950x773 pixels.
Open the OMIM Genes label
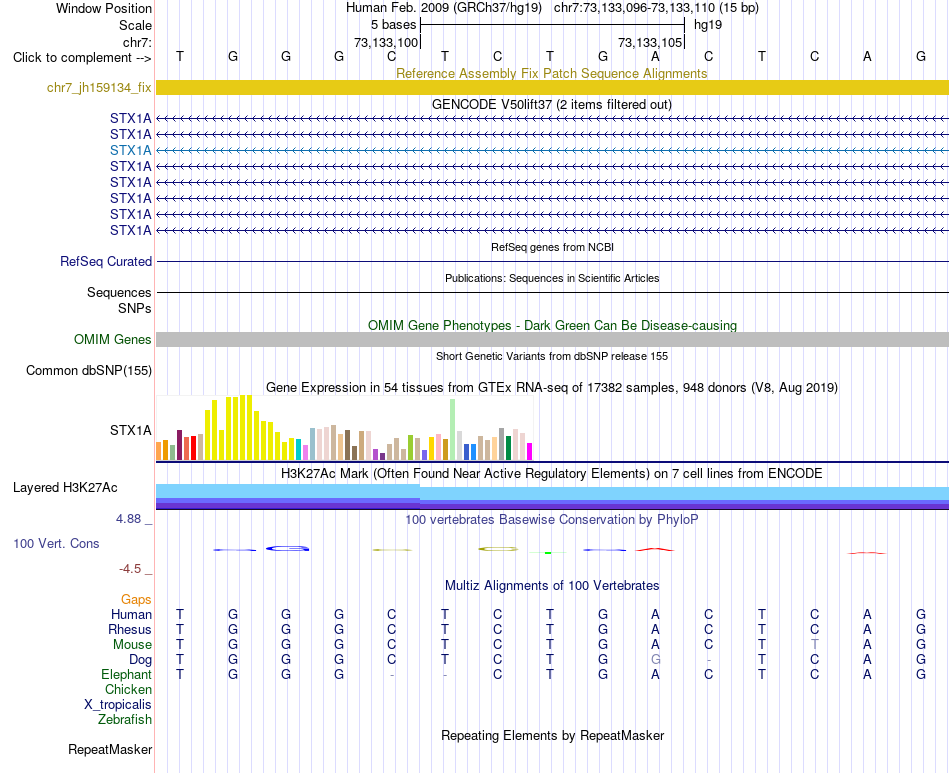(x=112, y=339)
